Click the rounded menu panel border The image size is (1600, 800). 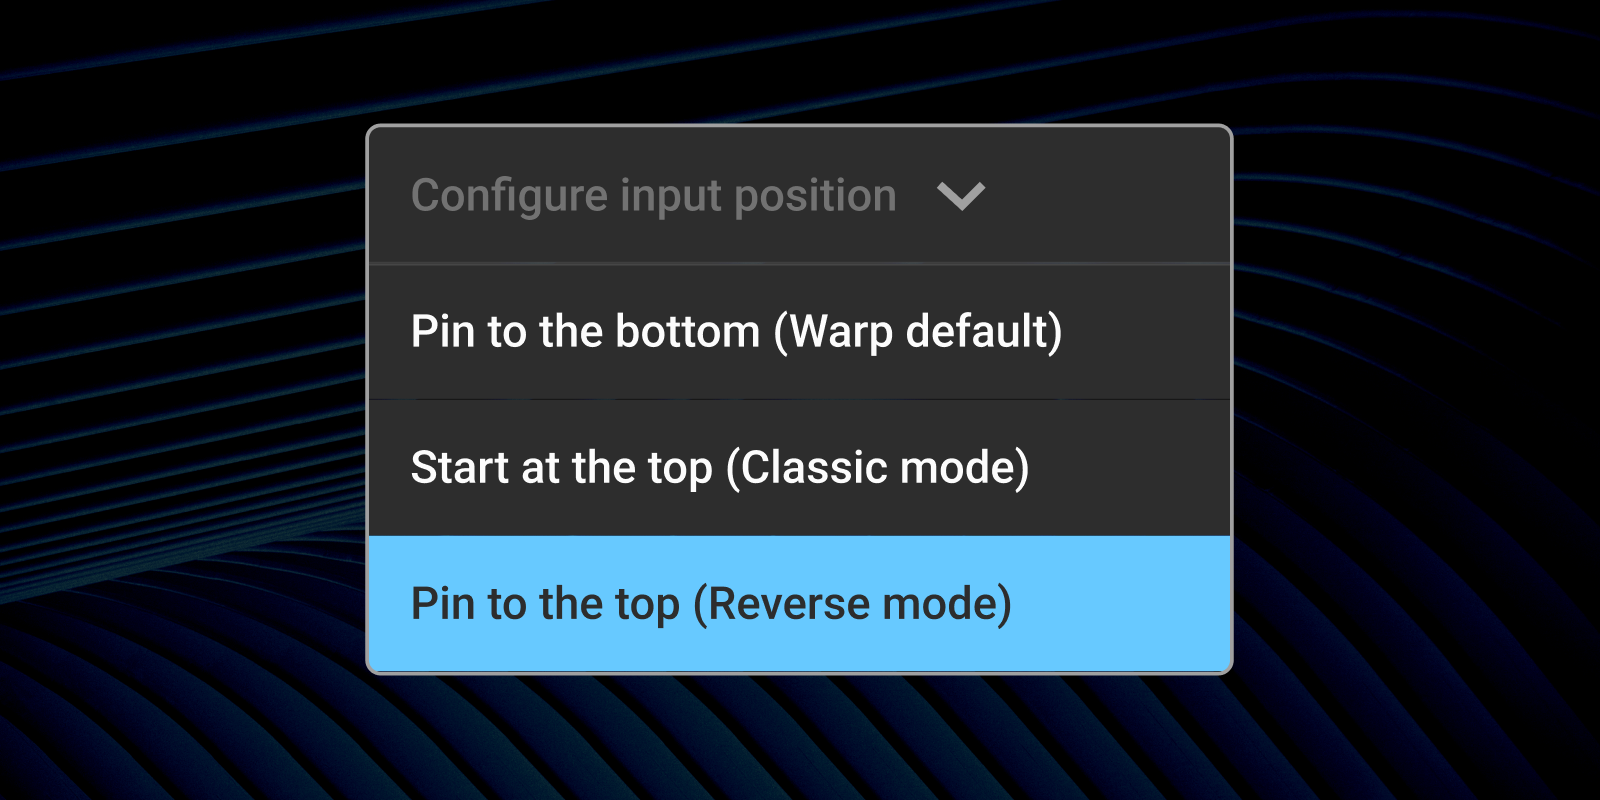coord(372,400)
